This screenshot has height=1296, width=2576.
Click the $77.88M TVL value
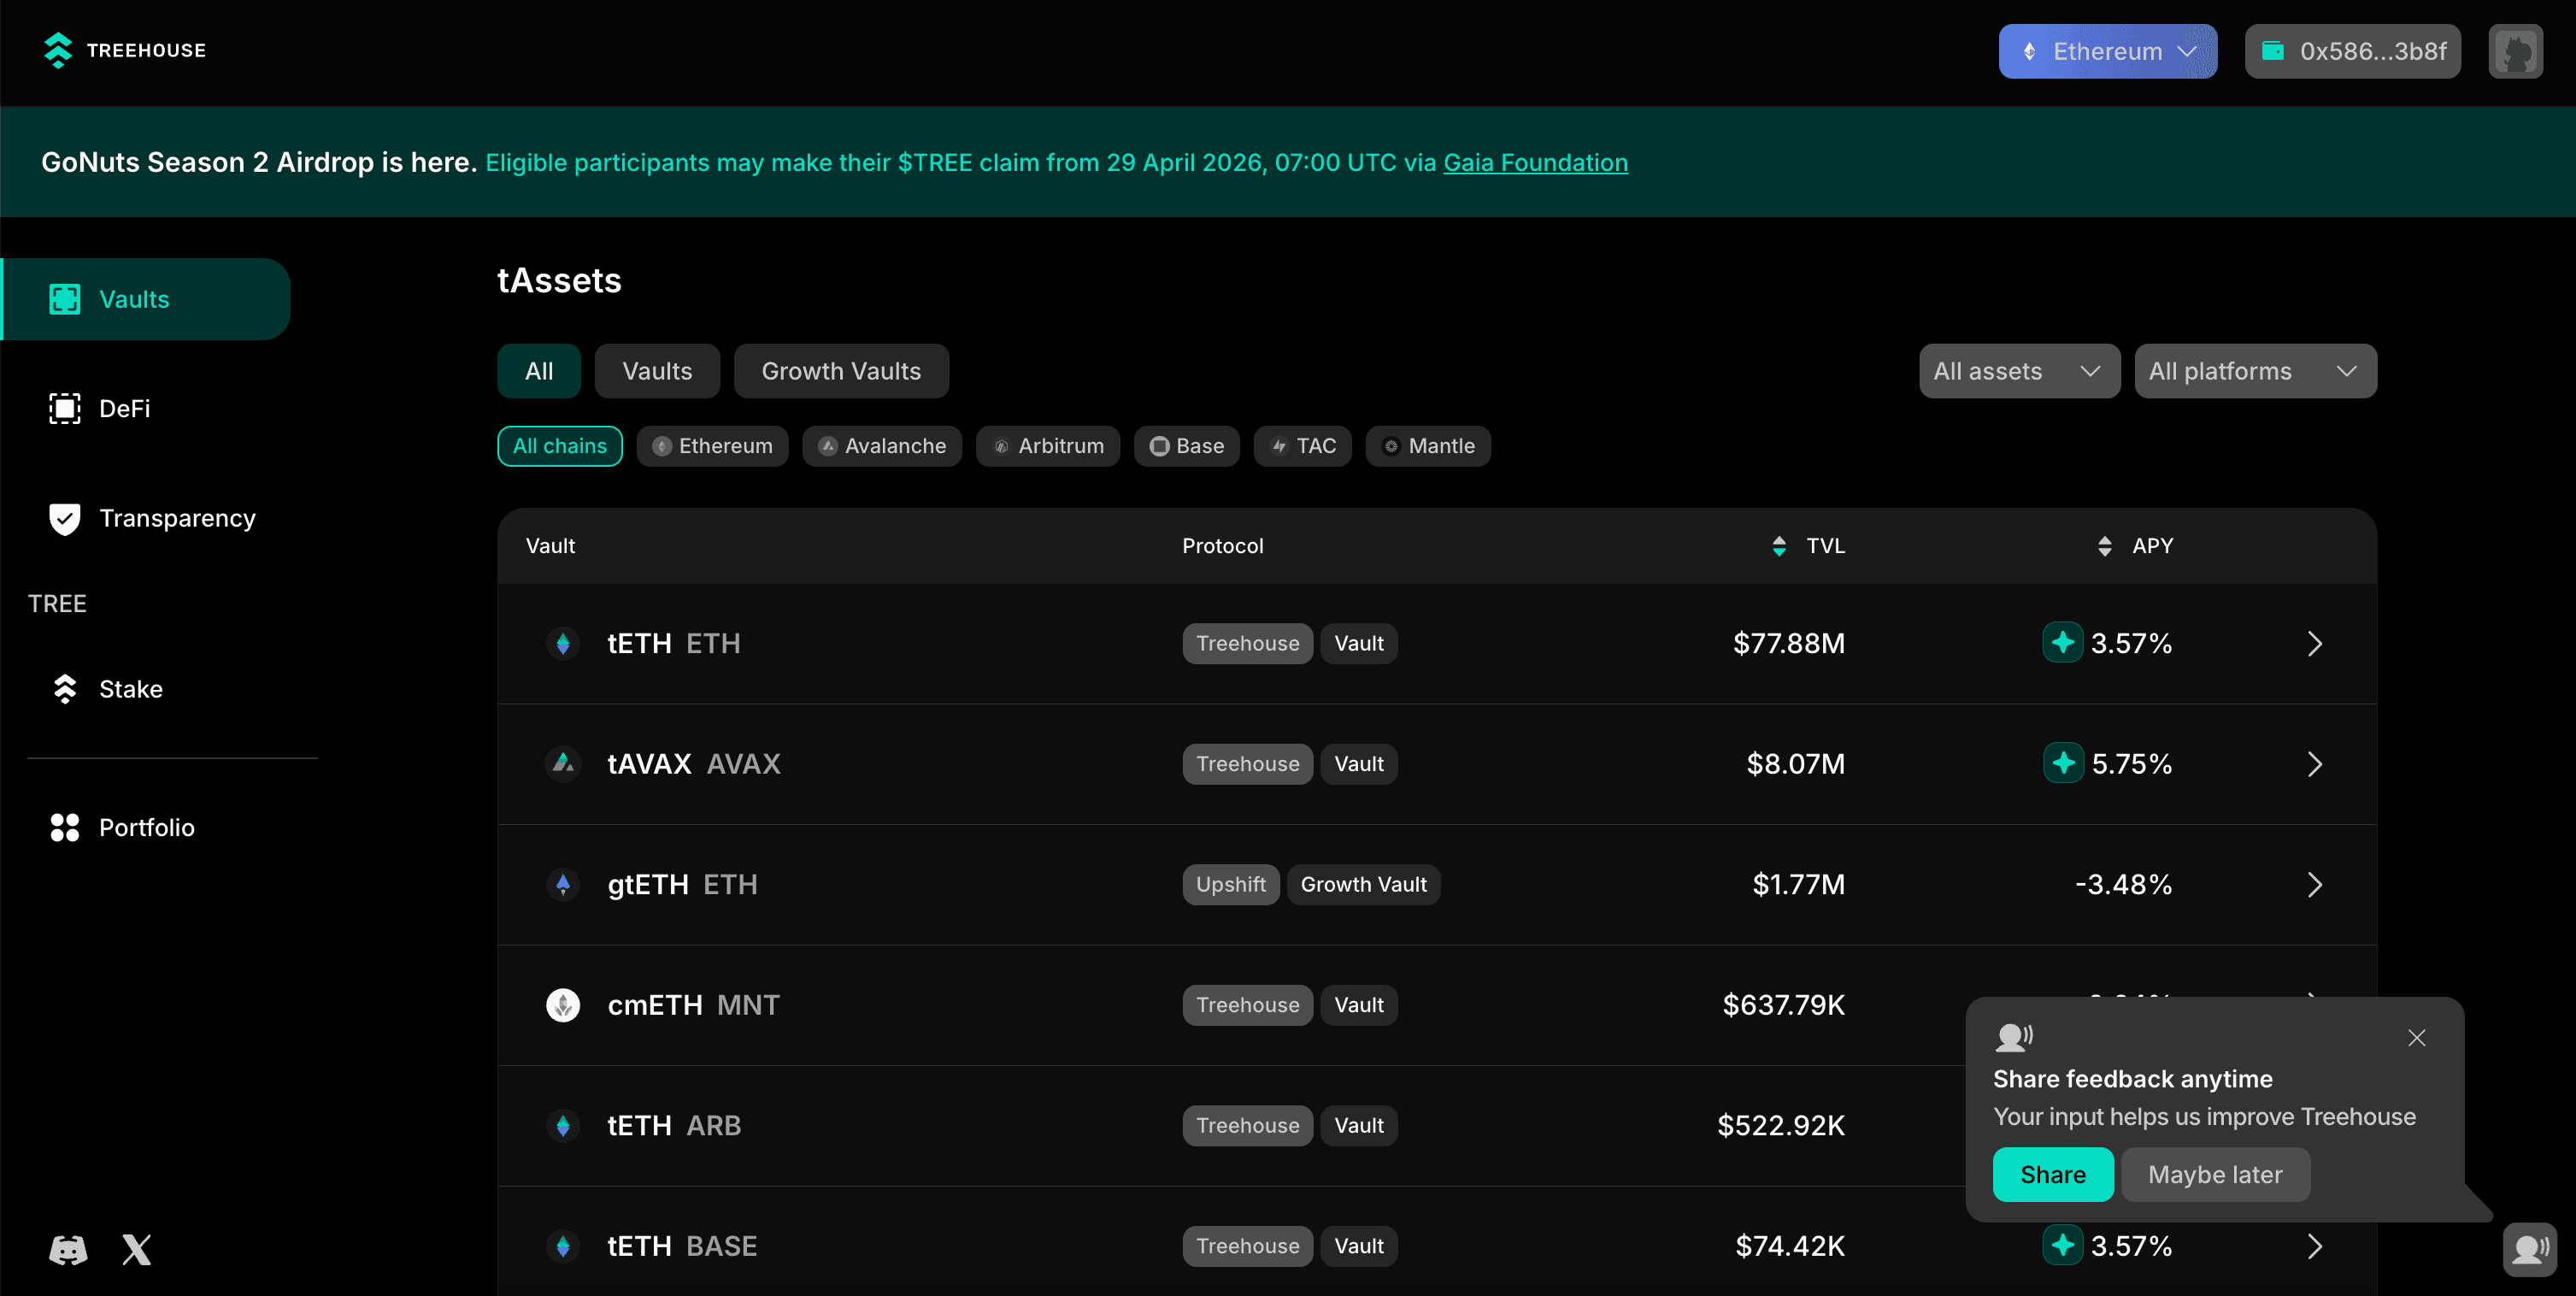[x=1789, y=643]
